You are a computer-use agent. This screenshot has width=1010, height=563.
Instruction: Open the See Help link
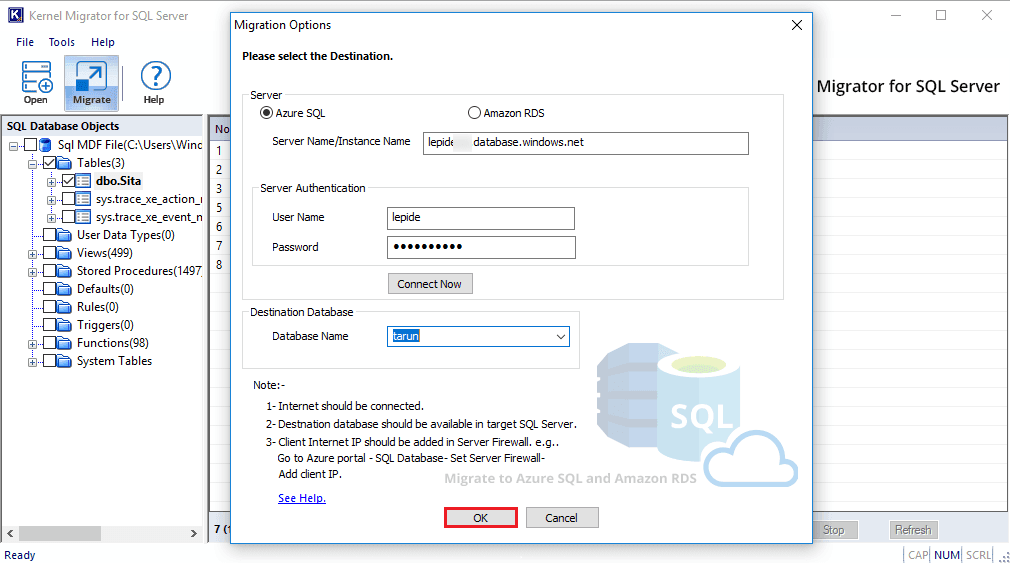tap(301, 498)
